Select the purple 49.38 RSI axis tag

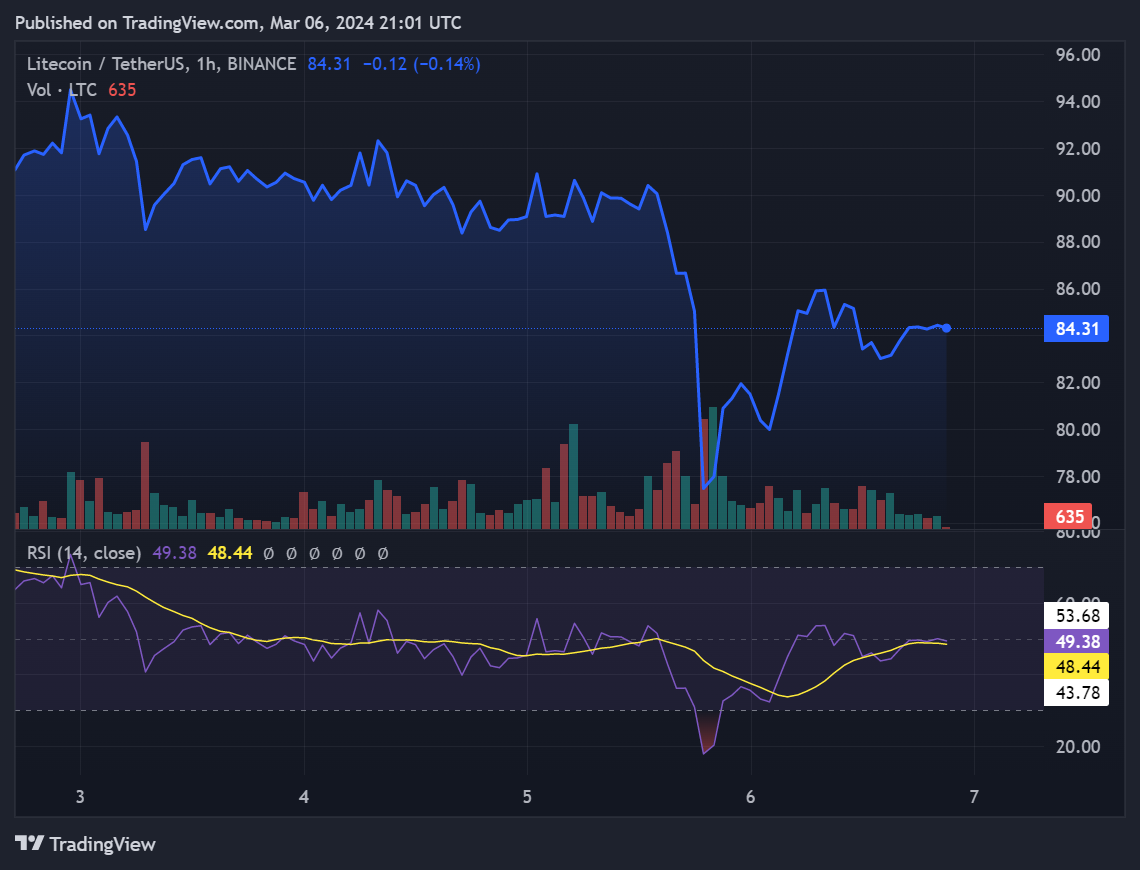pyautogui.click(x=1075, y=642)
